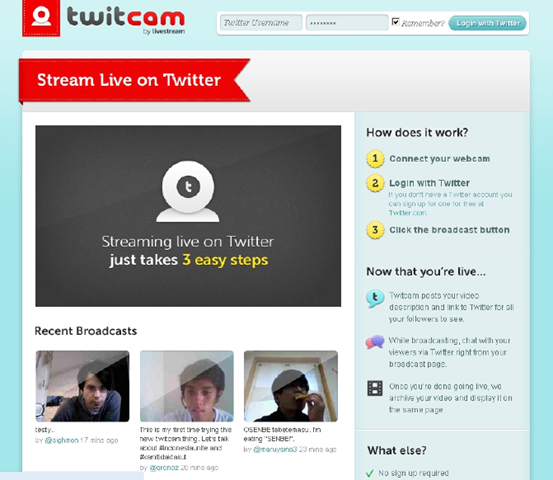Click the 'Now that you're live...' heading
The height and width of the screenshot is (480, 553).
pyautogui.click(x=426, y=272)
